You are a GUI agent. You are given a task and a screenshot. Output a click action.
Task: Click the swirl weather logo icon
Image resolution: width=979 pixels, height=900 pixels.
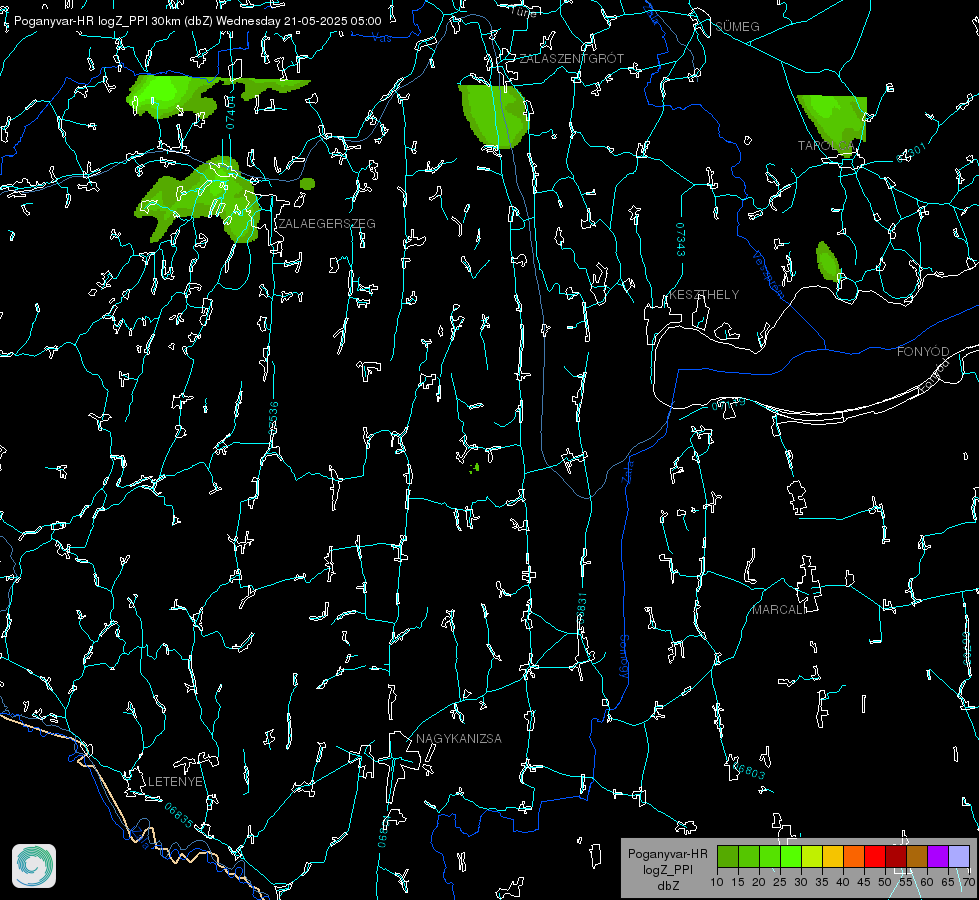pos(34,866)
